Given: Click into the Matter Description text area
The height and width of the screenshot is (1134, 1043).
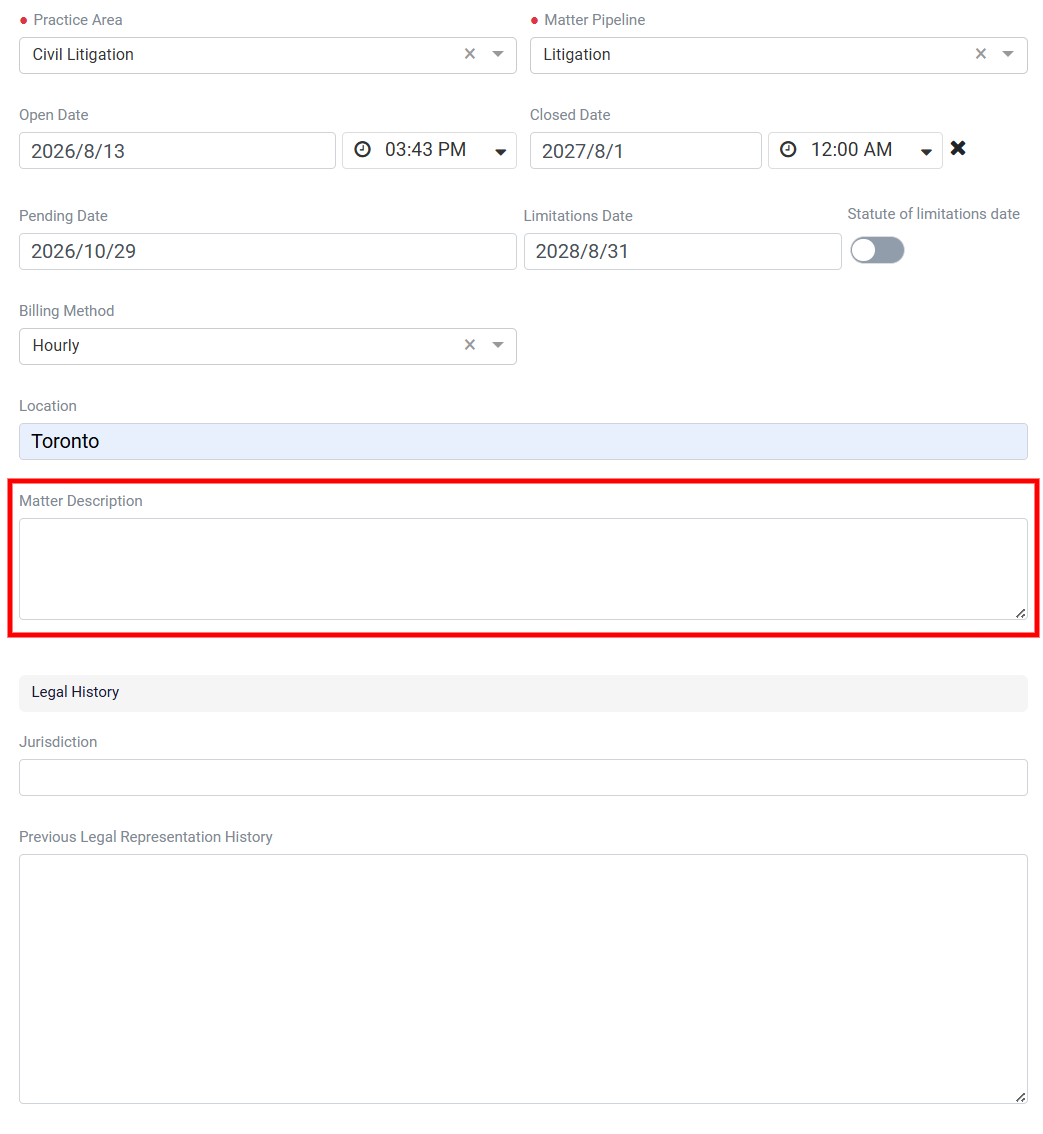Looking at the screenshot, I should point(523,568).
